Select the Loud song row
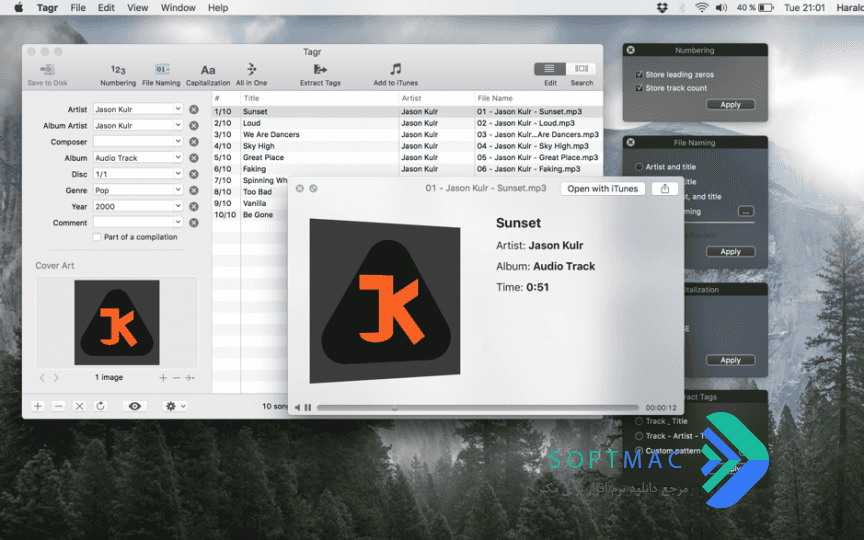This screenshot has height=540, width=864. pyautogui.click(x=408, y=123)
